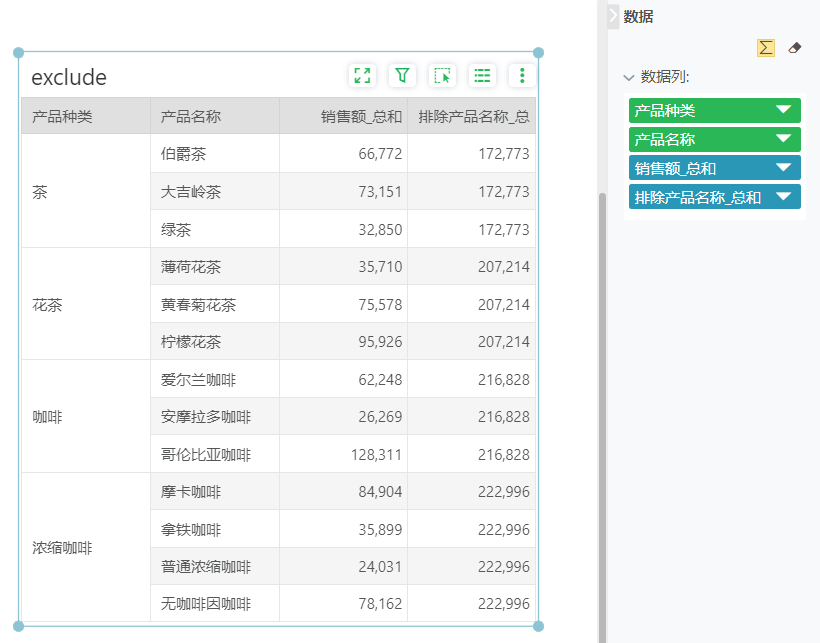The height and width of the screenshot is (643, 820).
Task: Open dropdown arrow of 产品种类 field
Action: click(x=783, y=110)
